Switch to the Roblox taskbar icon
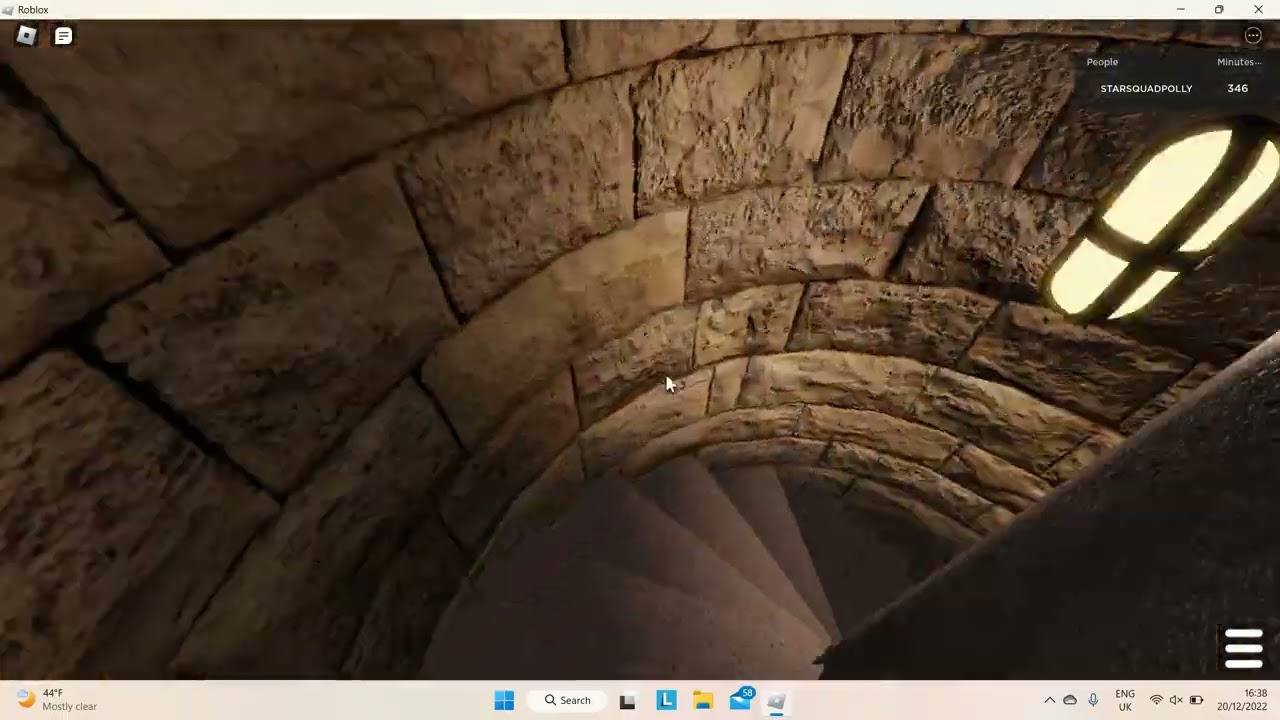Viewport: 1280px width, 720px height. tap(776, 701)
